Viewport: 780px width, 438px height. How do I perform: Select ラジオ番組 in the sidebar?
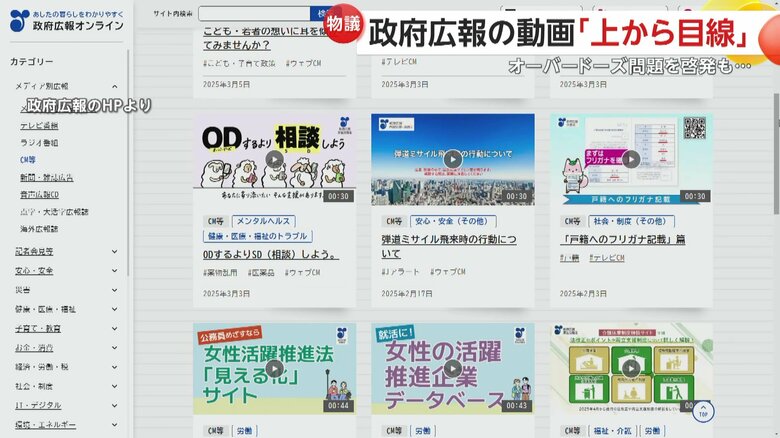pos(39,142)
